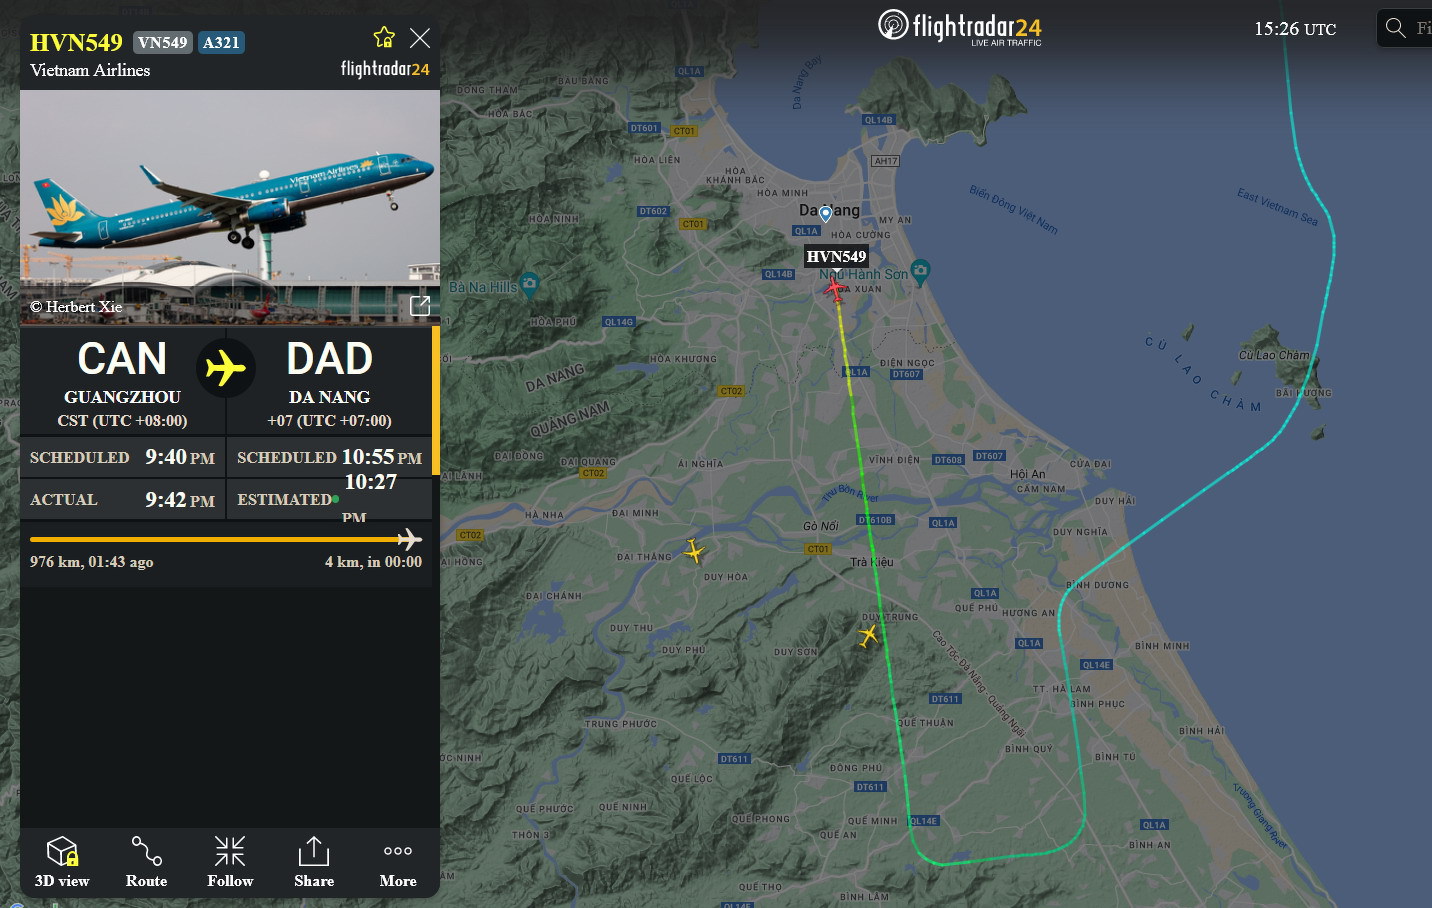Screen dimensions: 1432x908
Task: Select the red HVN549 aircraft on map
Action: [x=835, y=289]
